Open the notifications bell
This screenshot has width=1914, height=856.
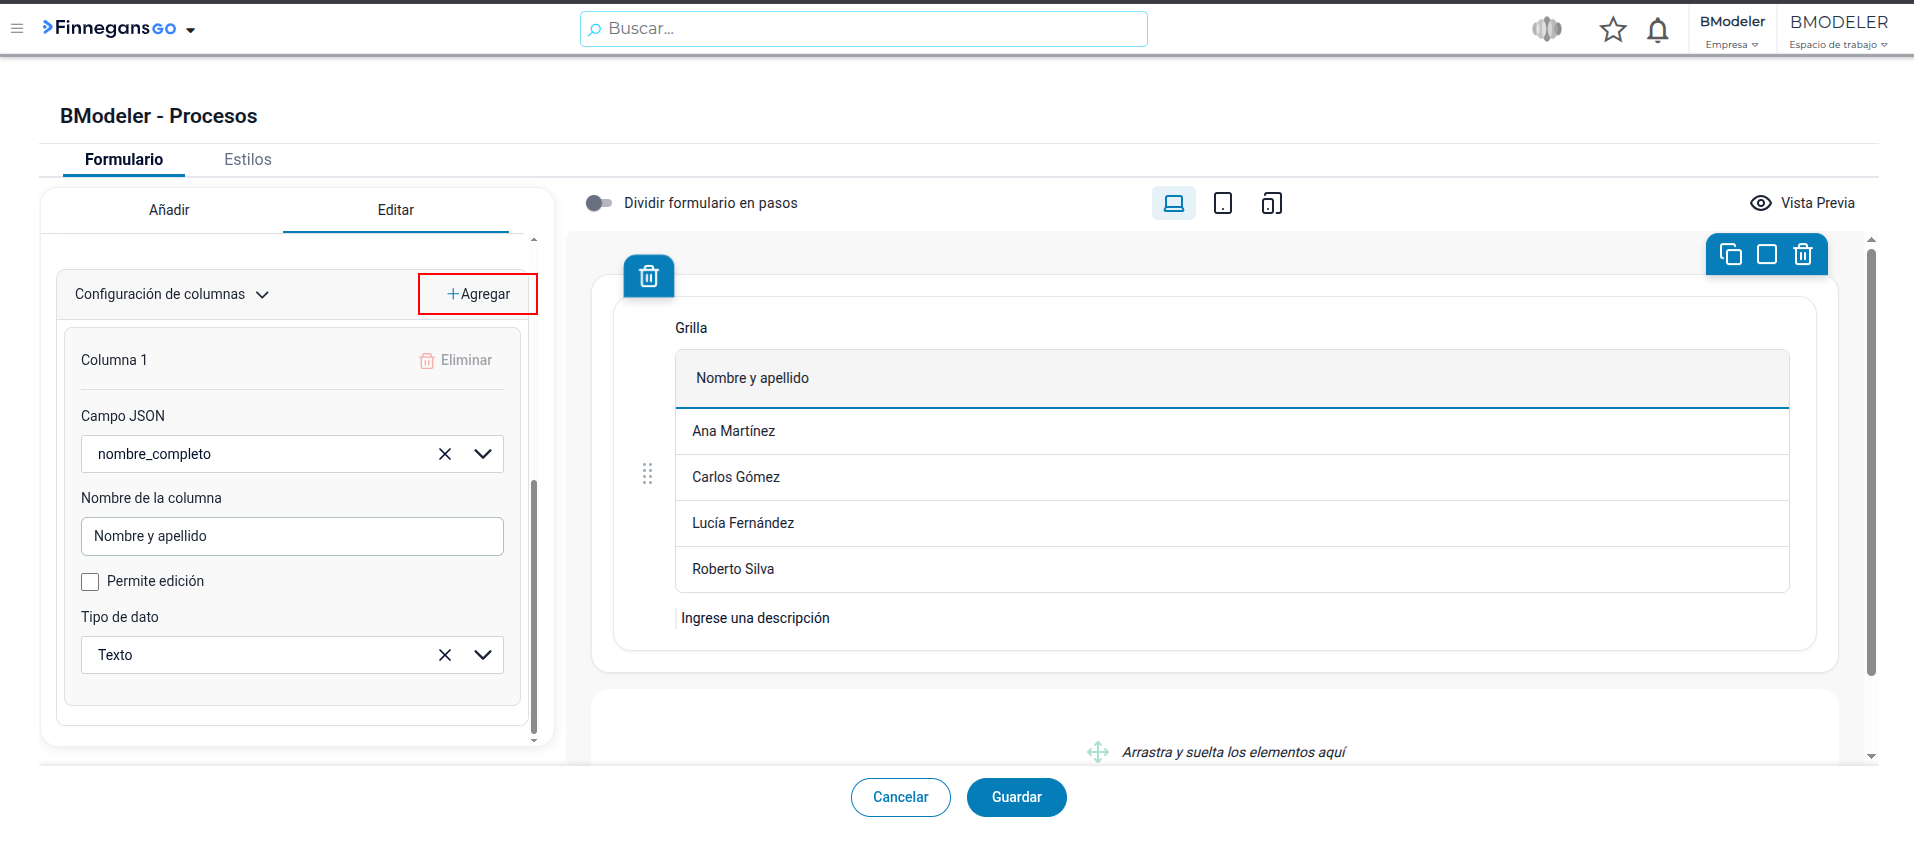coord(1658,30)
